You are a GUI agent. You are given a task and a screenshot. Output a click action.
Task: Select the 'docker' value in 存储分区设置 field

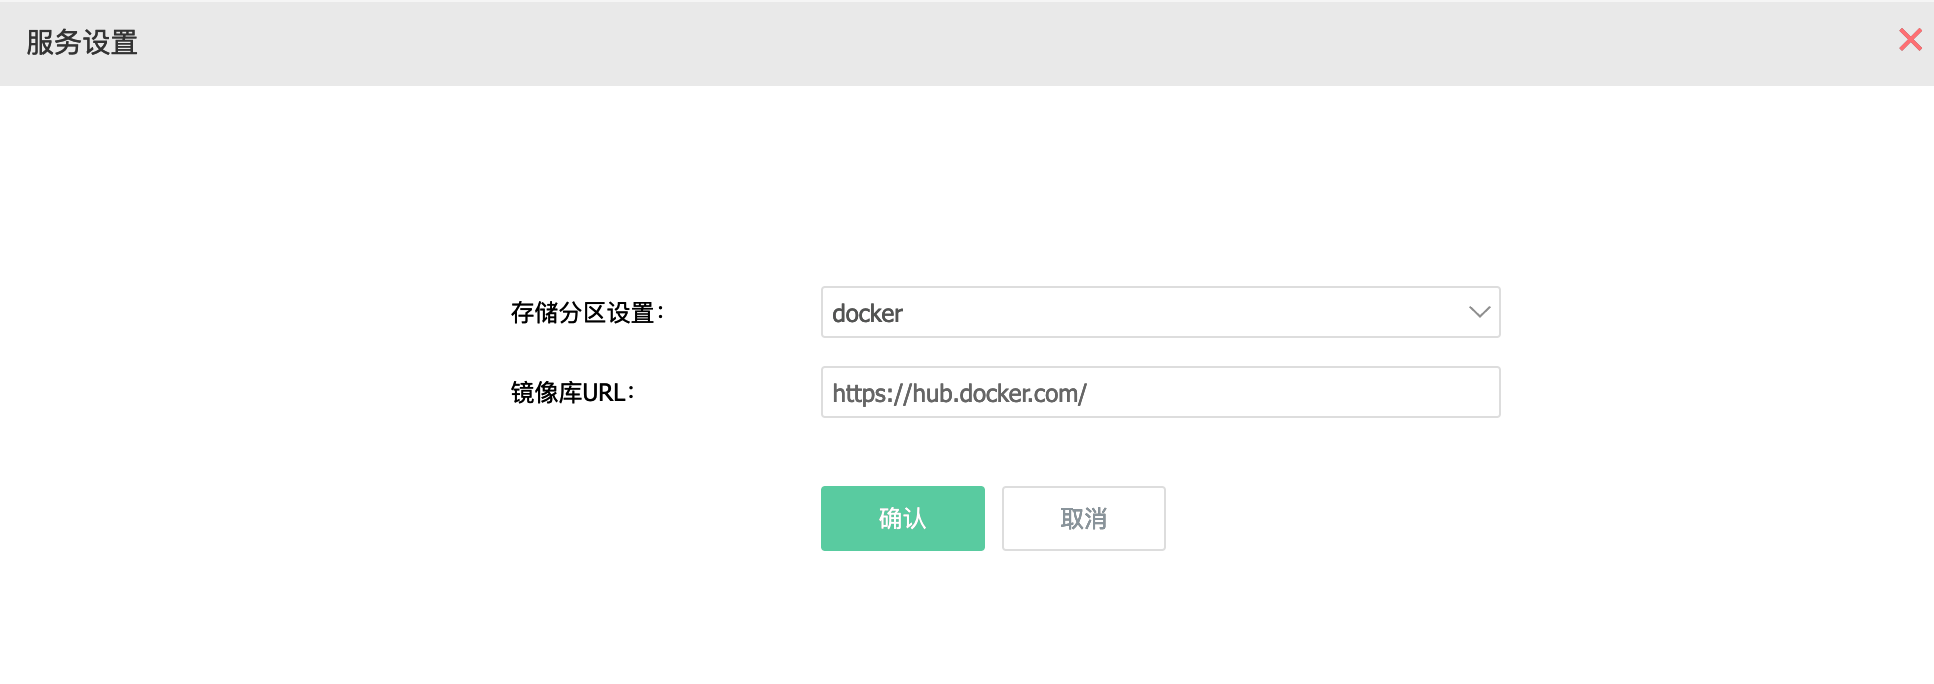click(x=867, y=313)
